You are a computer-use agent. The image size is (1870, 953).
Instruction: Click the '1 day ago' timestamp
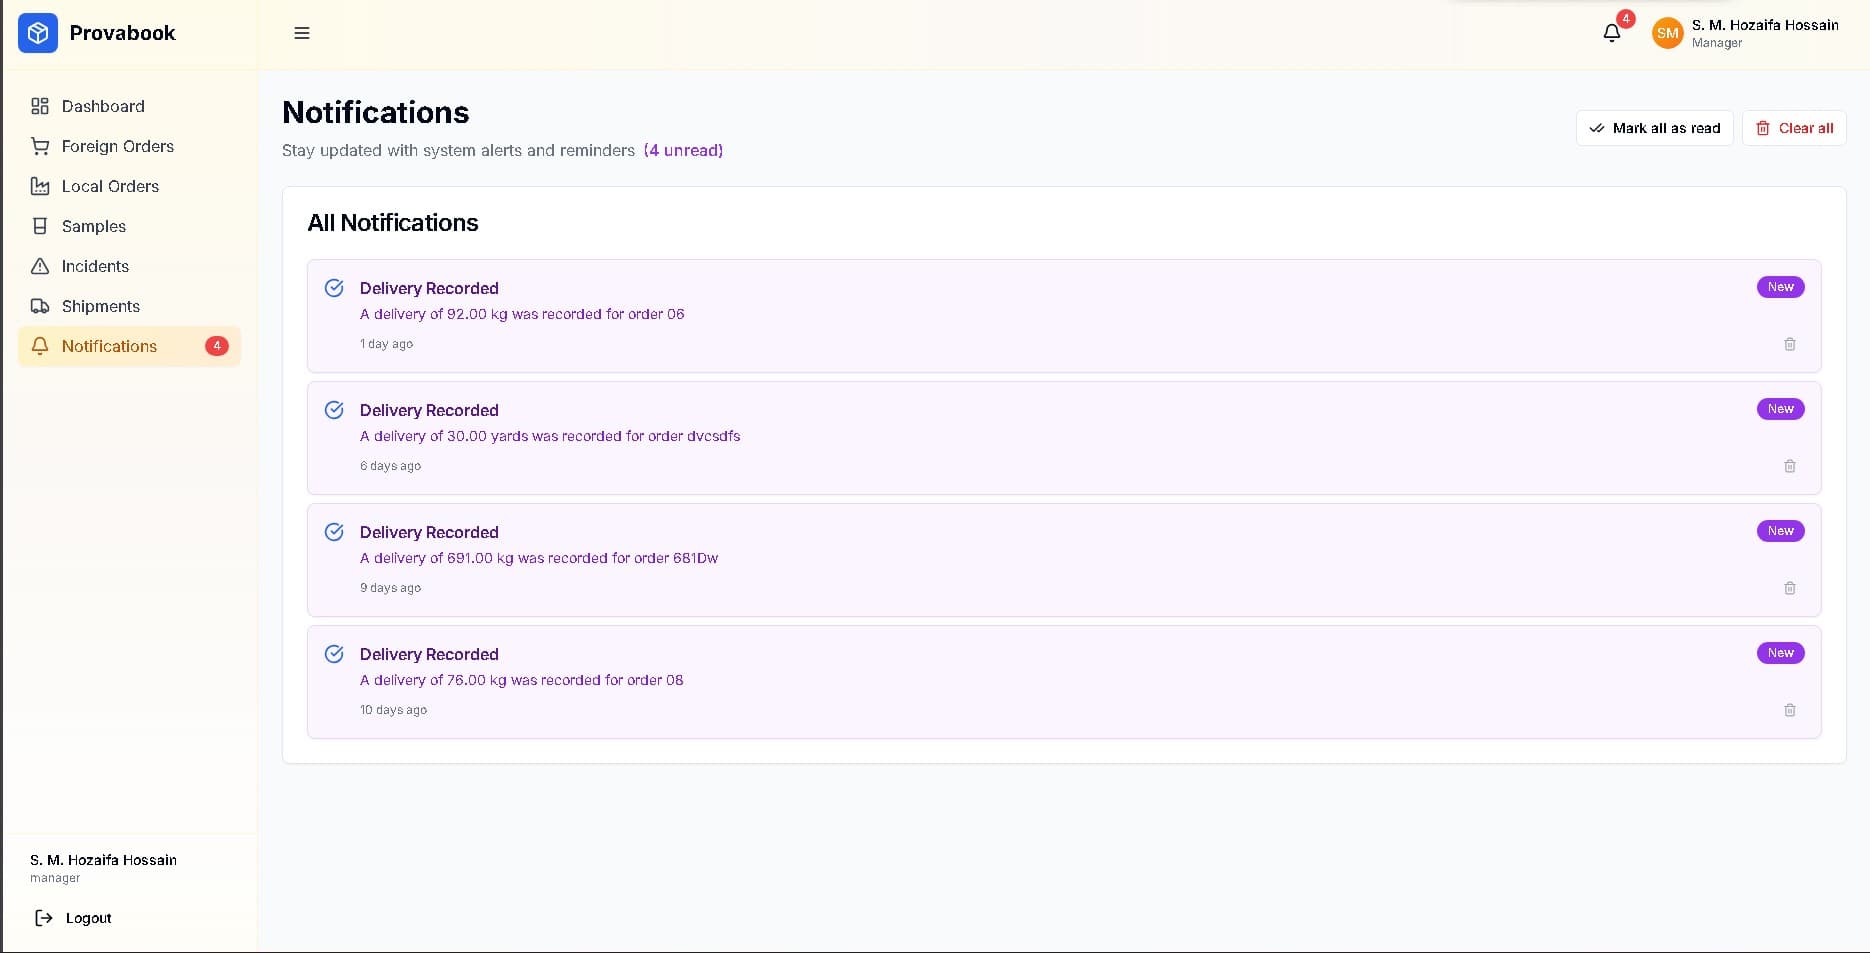[386, 344]
